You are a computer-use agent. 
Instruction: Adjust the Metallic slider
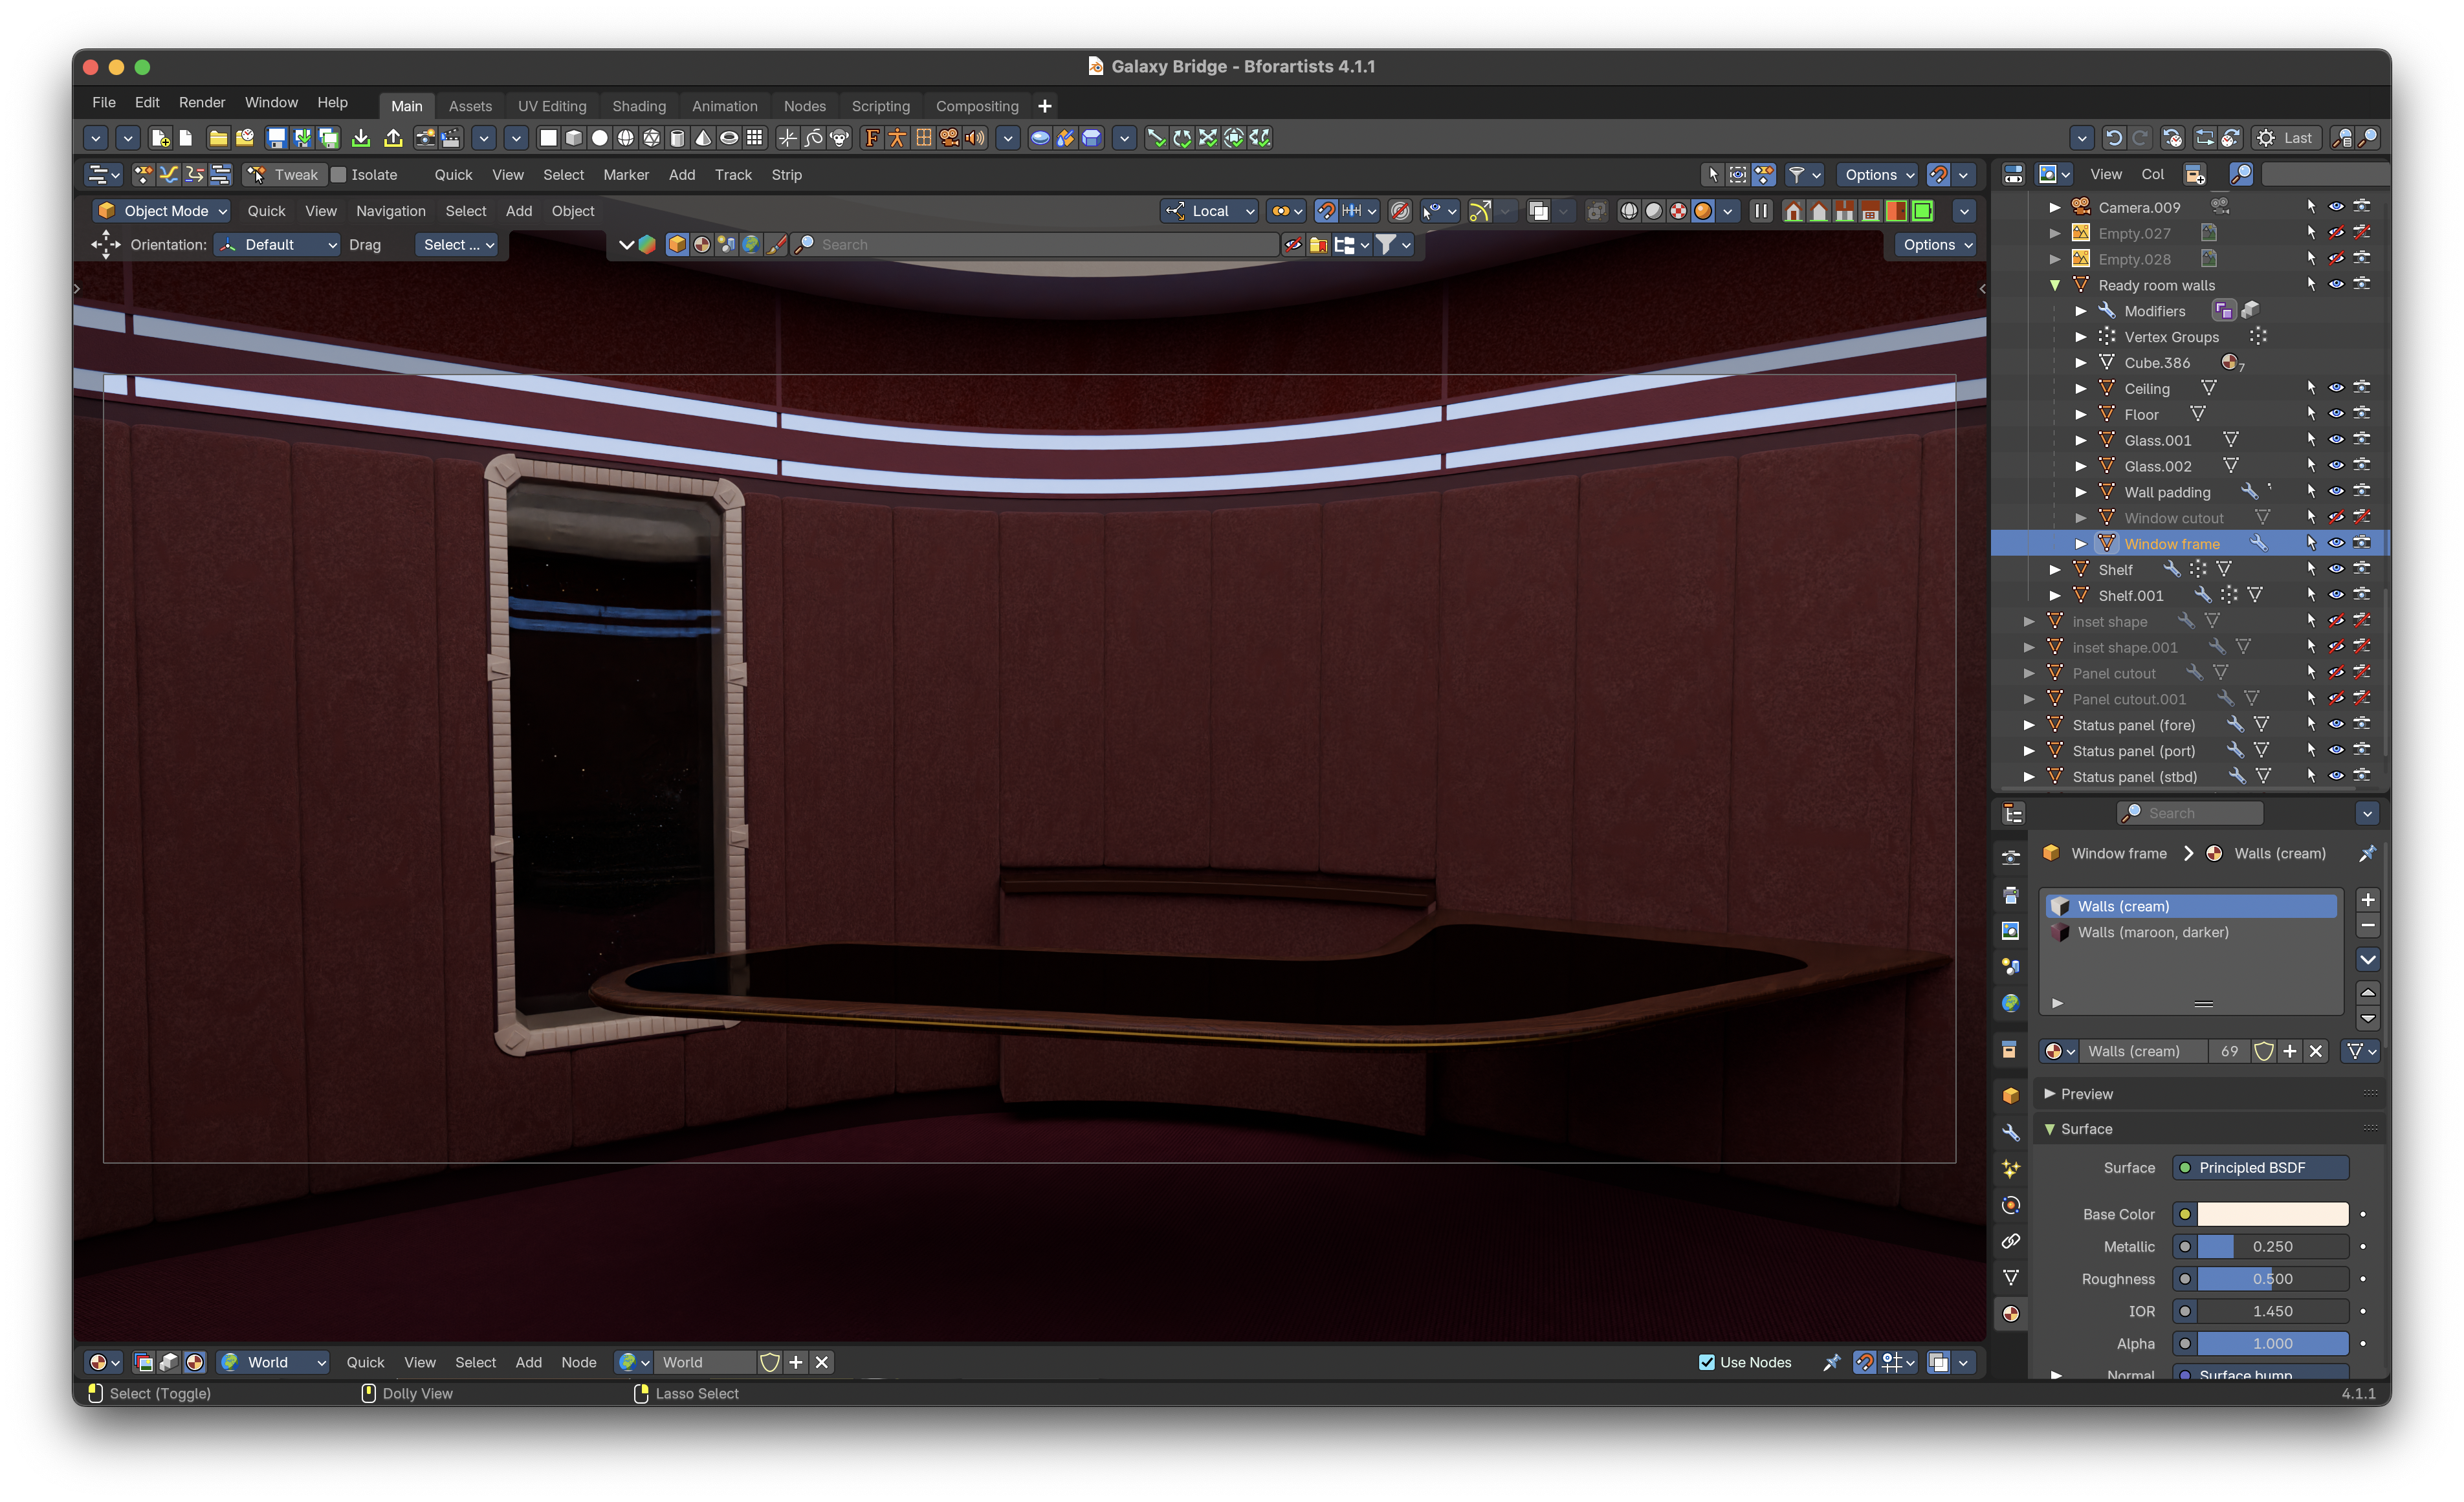[2272, 1247]
